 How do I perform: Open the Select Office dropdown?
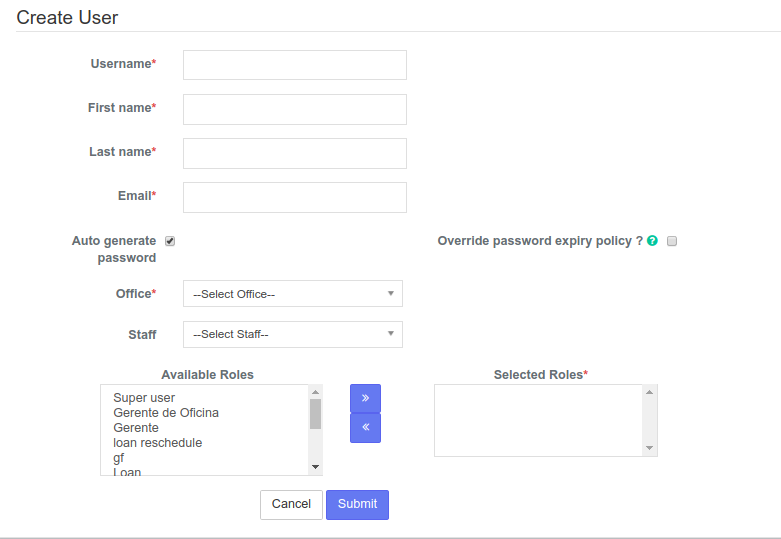point(293,293)
